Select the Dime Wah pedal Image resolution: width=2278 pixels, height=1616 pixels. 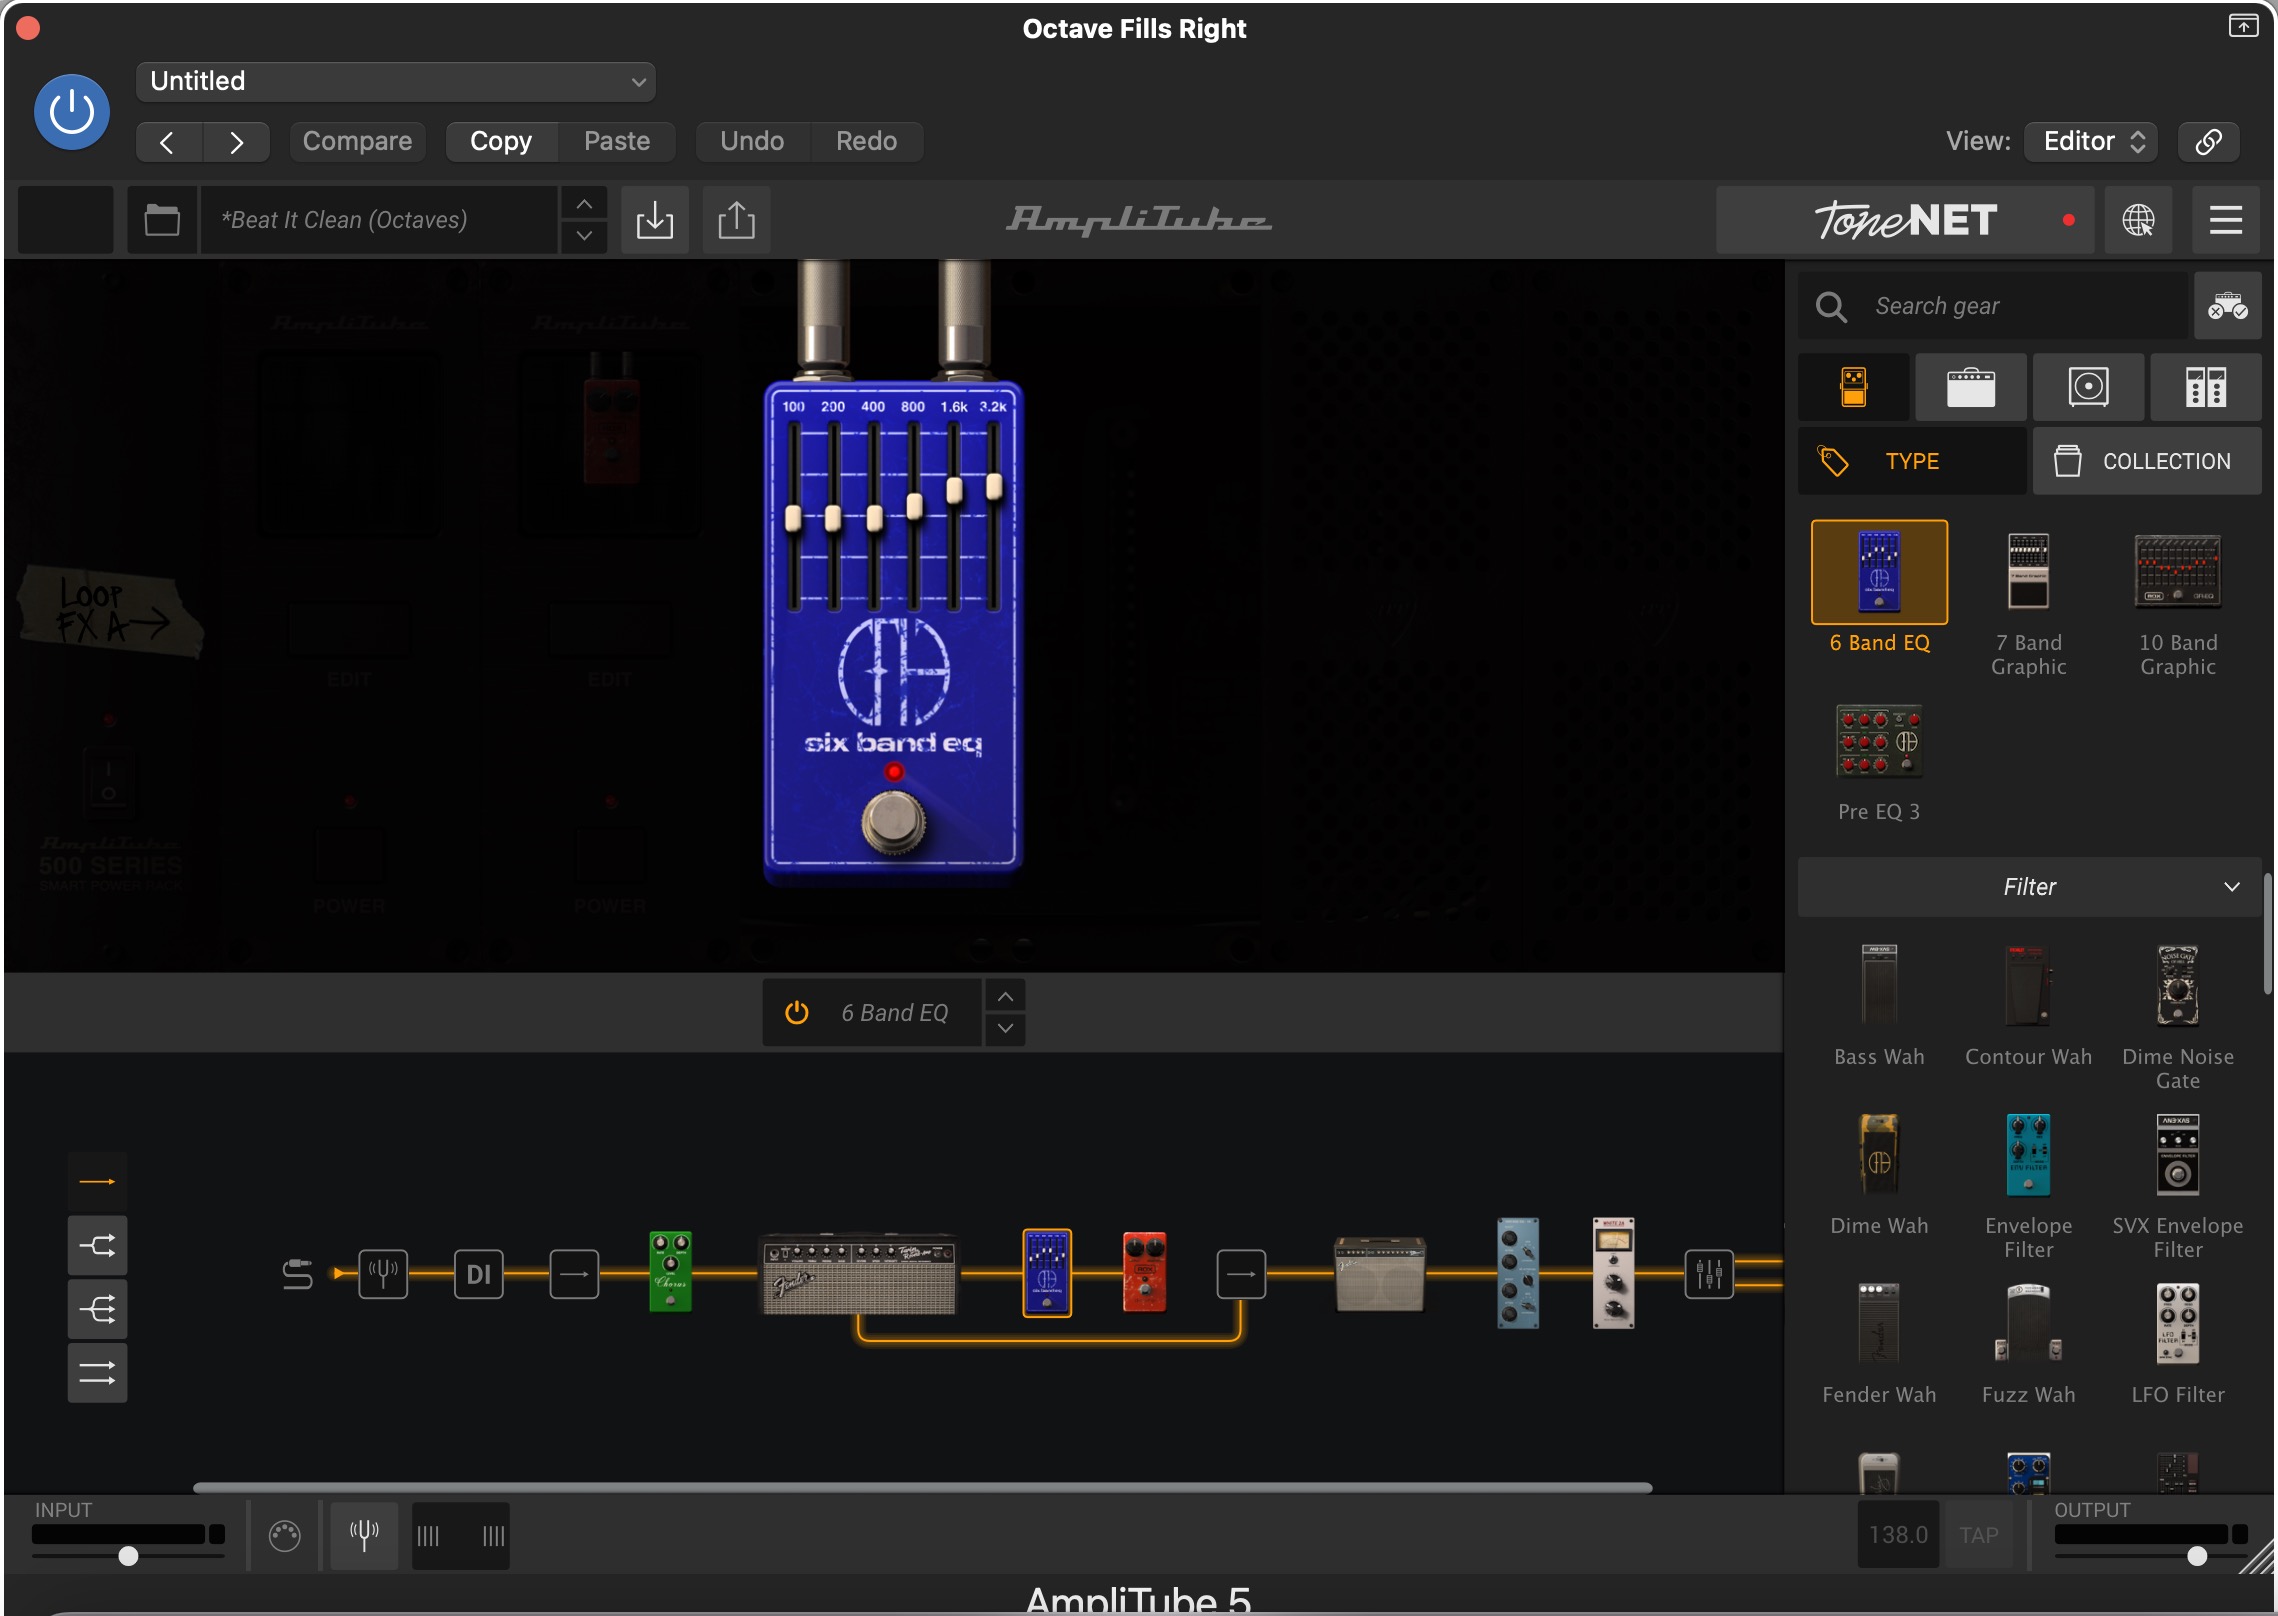(x=1879, y=1155)
